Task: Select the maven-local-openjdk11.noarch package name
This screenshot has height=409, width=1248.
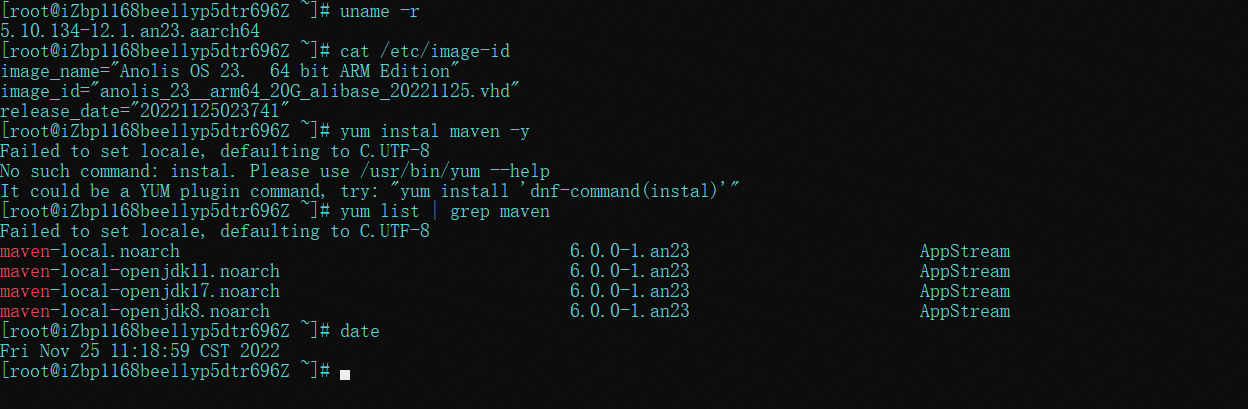Action: (x=140, y=271)
